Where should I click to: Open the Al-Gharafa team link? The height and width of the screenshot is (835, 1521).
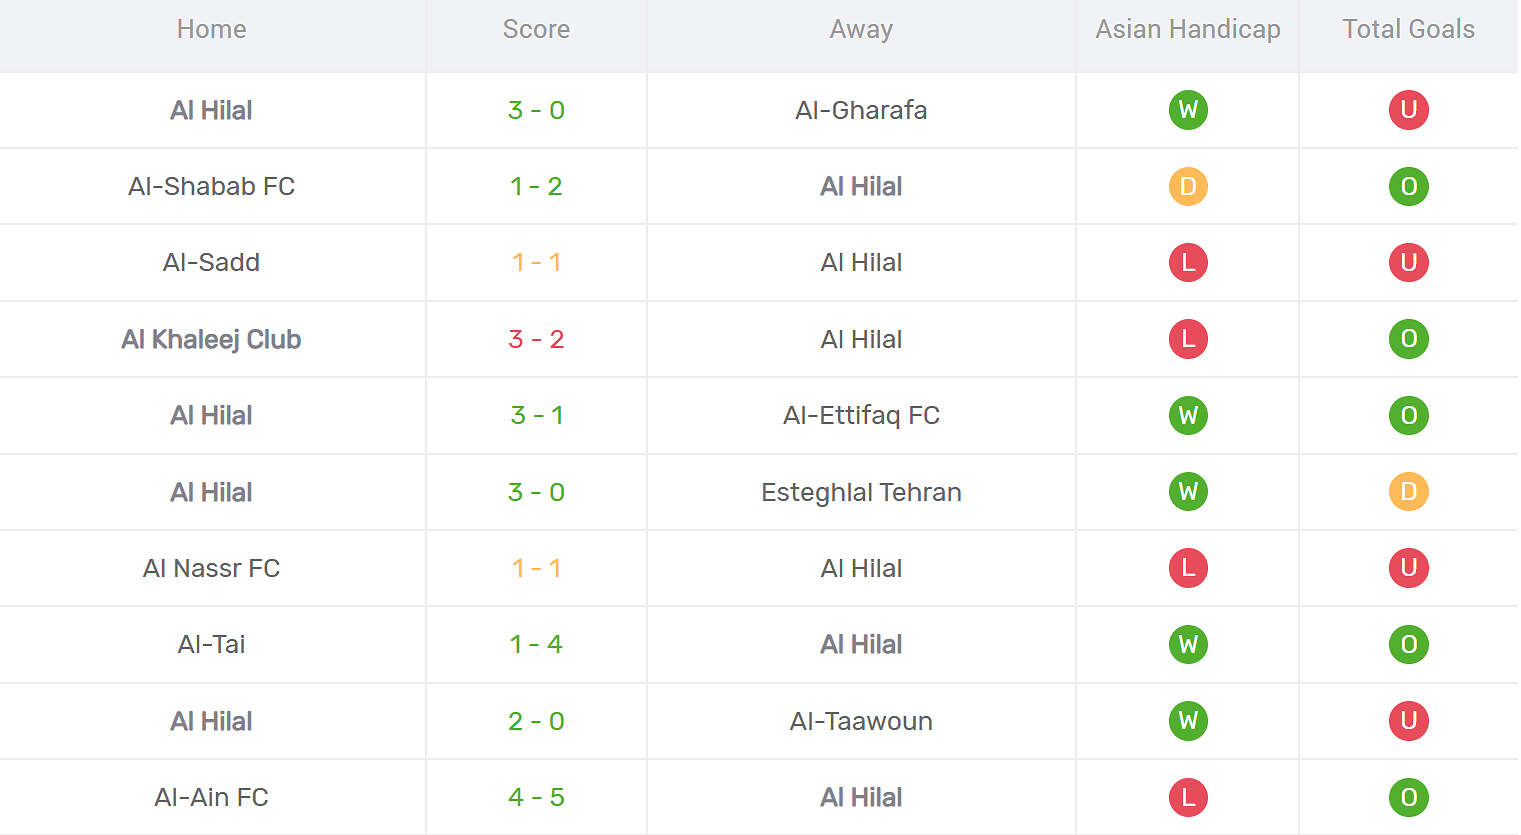click(x=861, y=110)
